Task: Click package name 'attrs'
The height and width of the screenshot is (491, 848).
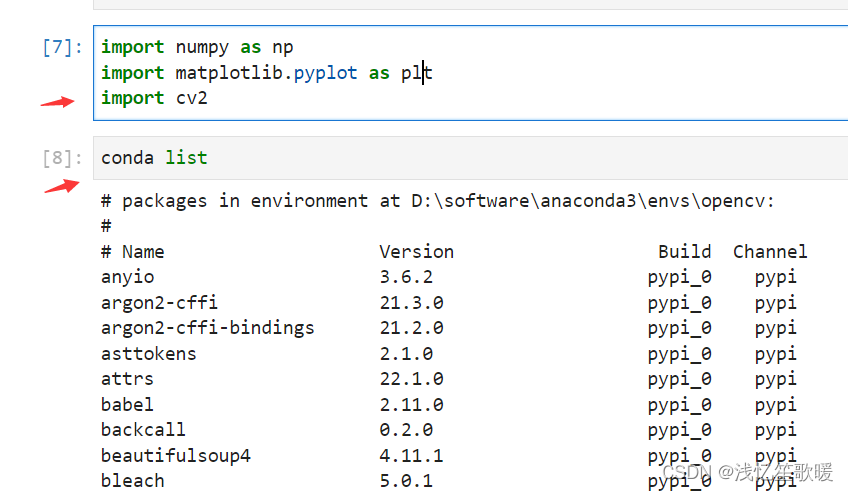Action: pos(127,379)
